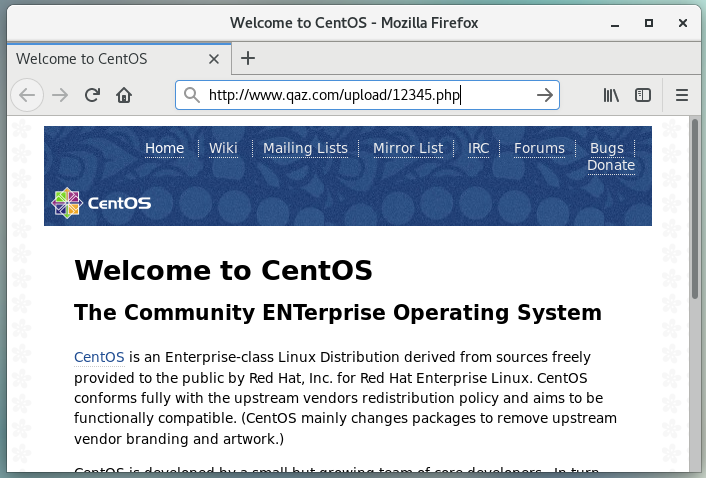Close the Welcome to CentOS tab
The image size is (706, 478).
coord(214,59)
